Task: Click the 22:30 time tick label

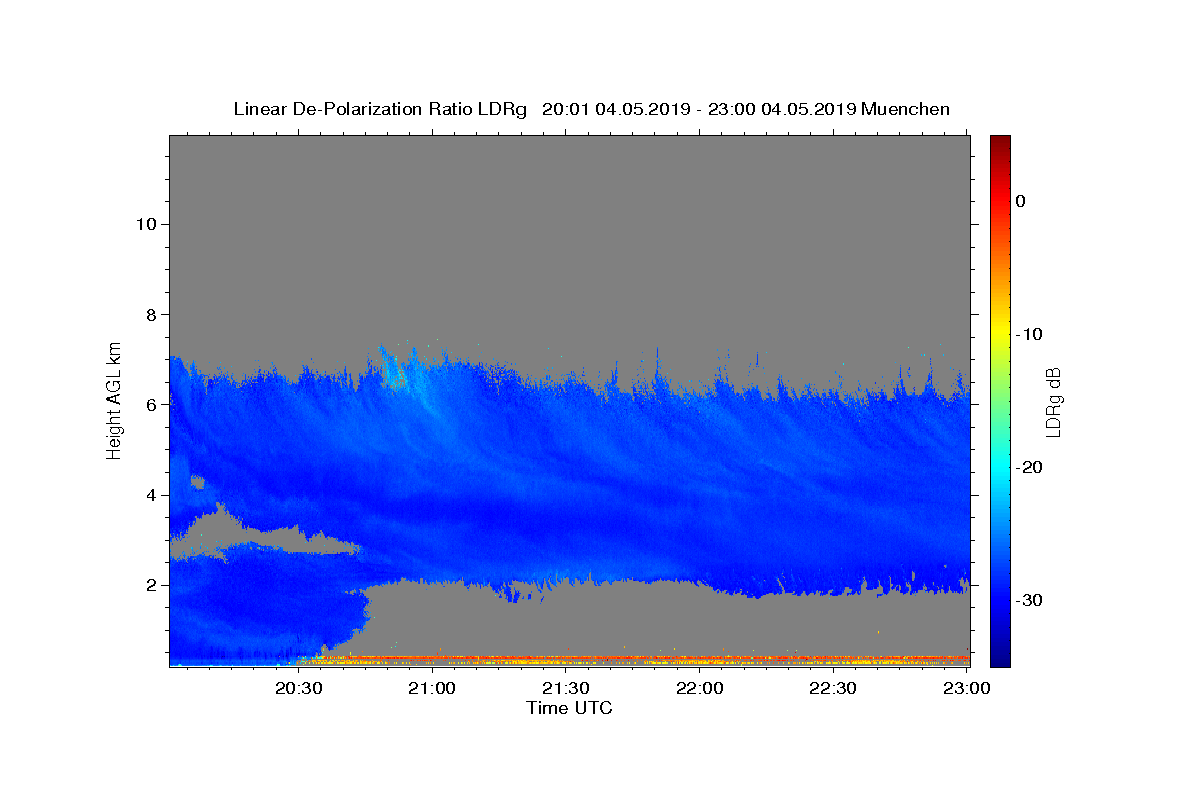Action: pos(833,689)
